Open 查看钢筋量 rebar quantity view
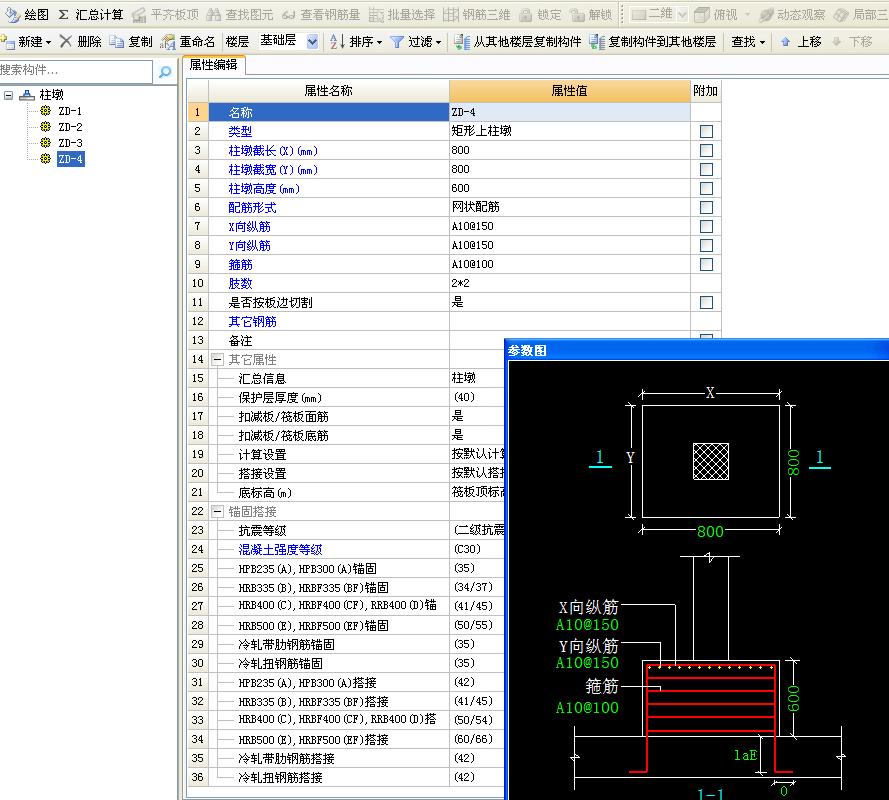889x800 pixels. (x=320, y=14)
